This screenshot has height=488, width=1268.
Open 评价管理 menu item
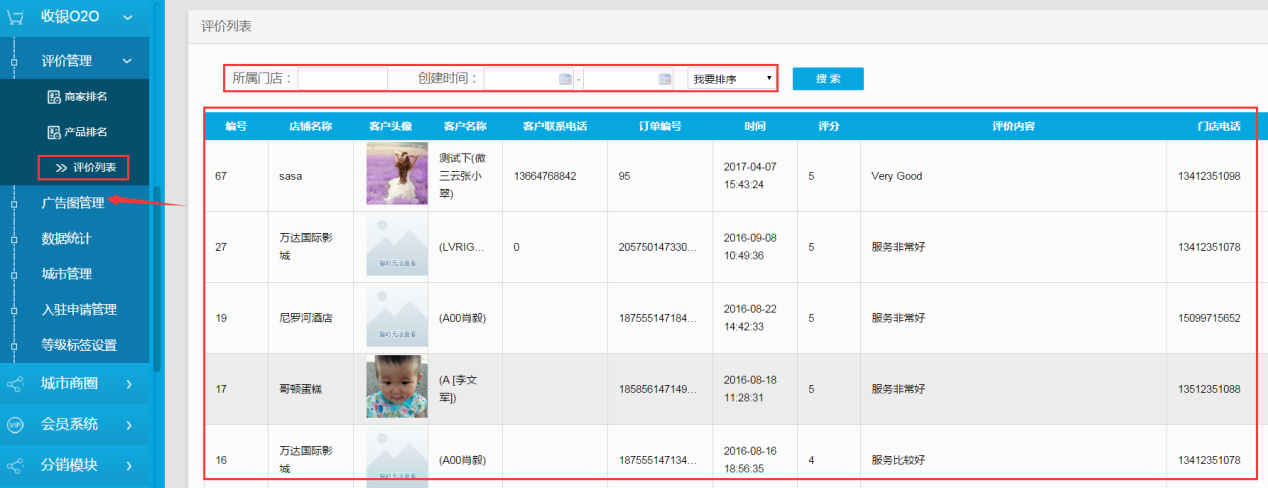pos(67,61)
